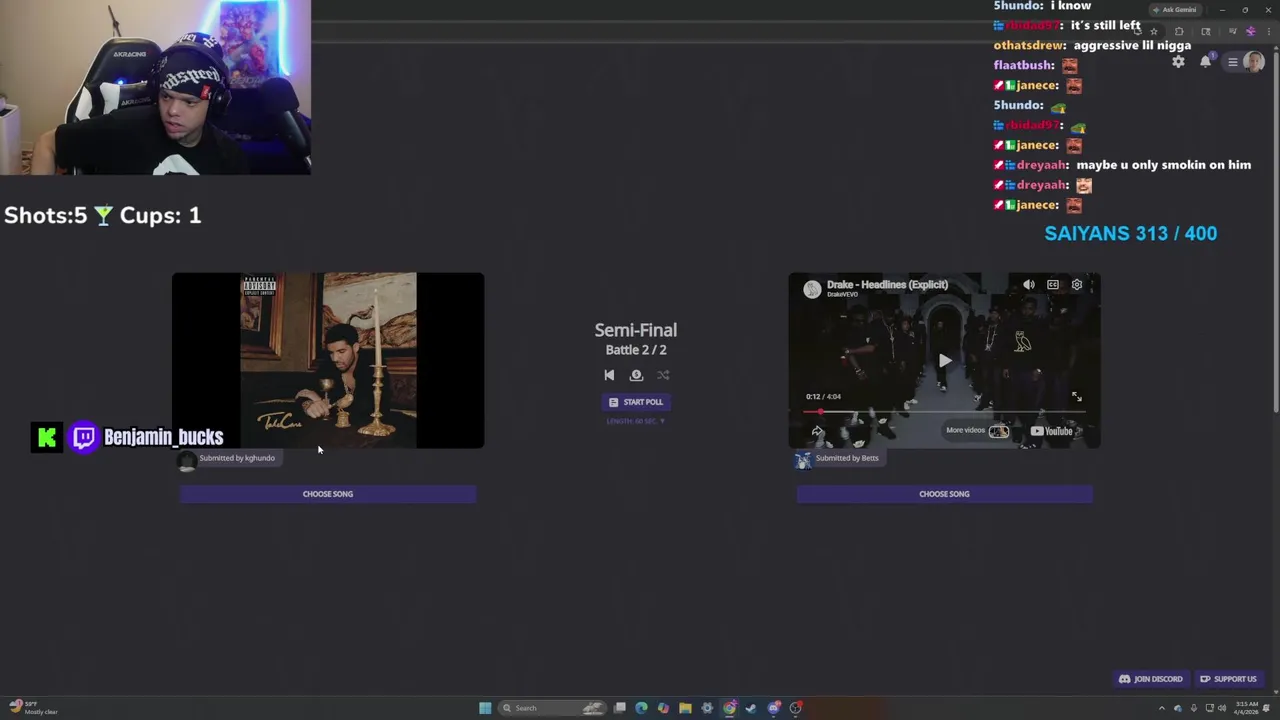1280x720 pixels.
Task: Seek along the YouTube video progress bar
Action: [x=944, y=412]
